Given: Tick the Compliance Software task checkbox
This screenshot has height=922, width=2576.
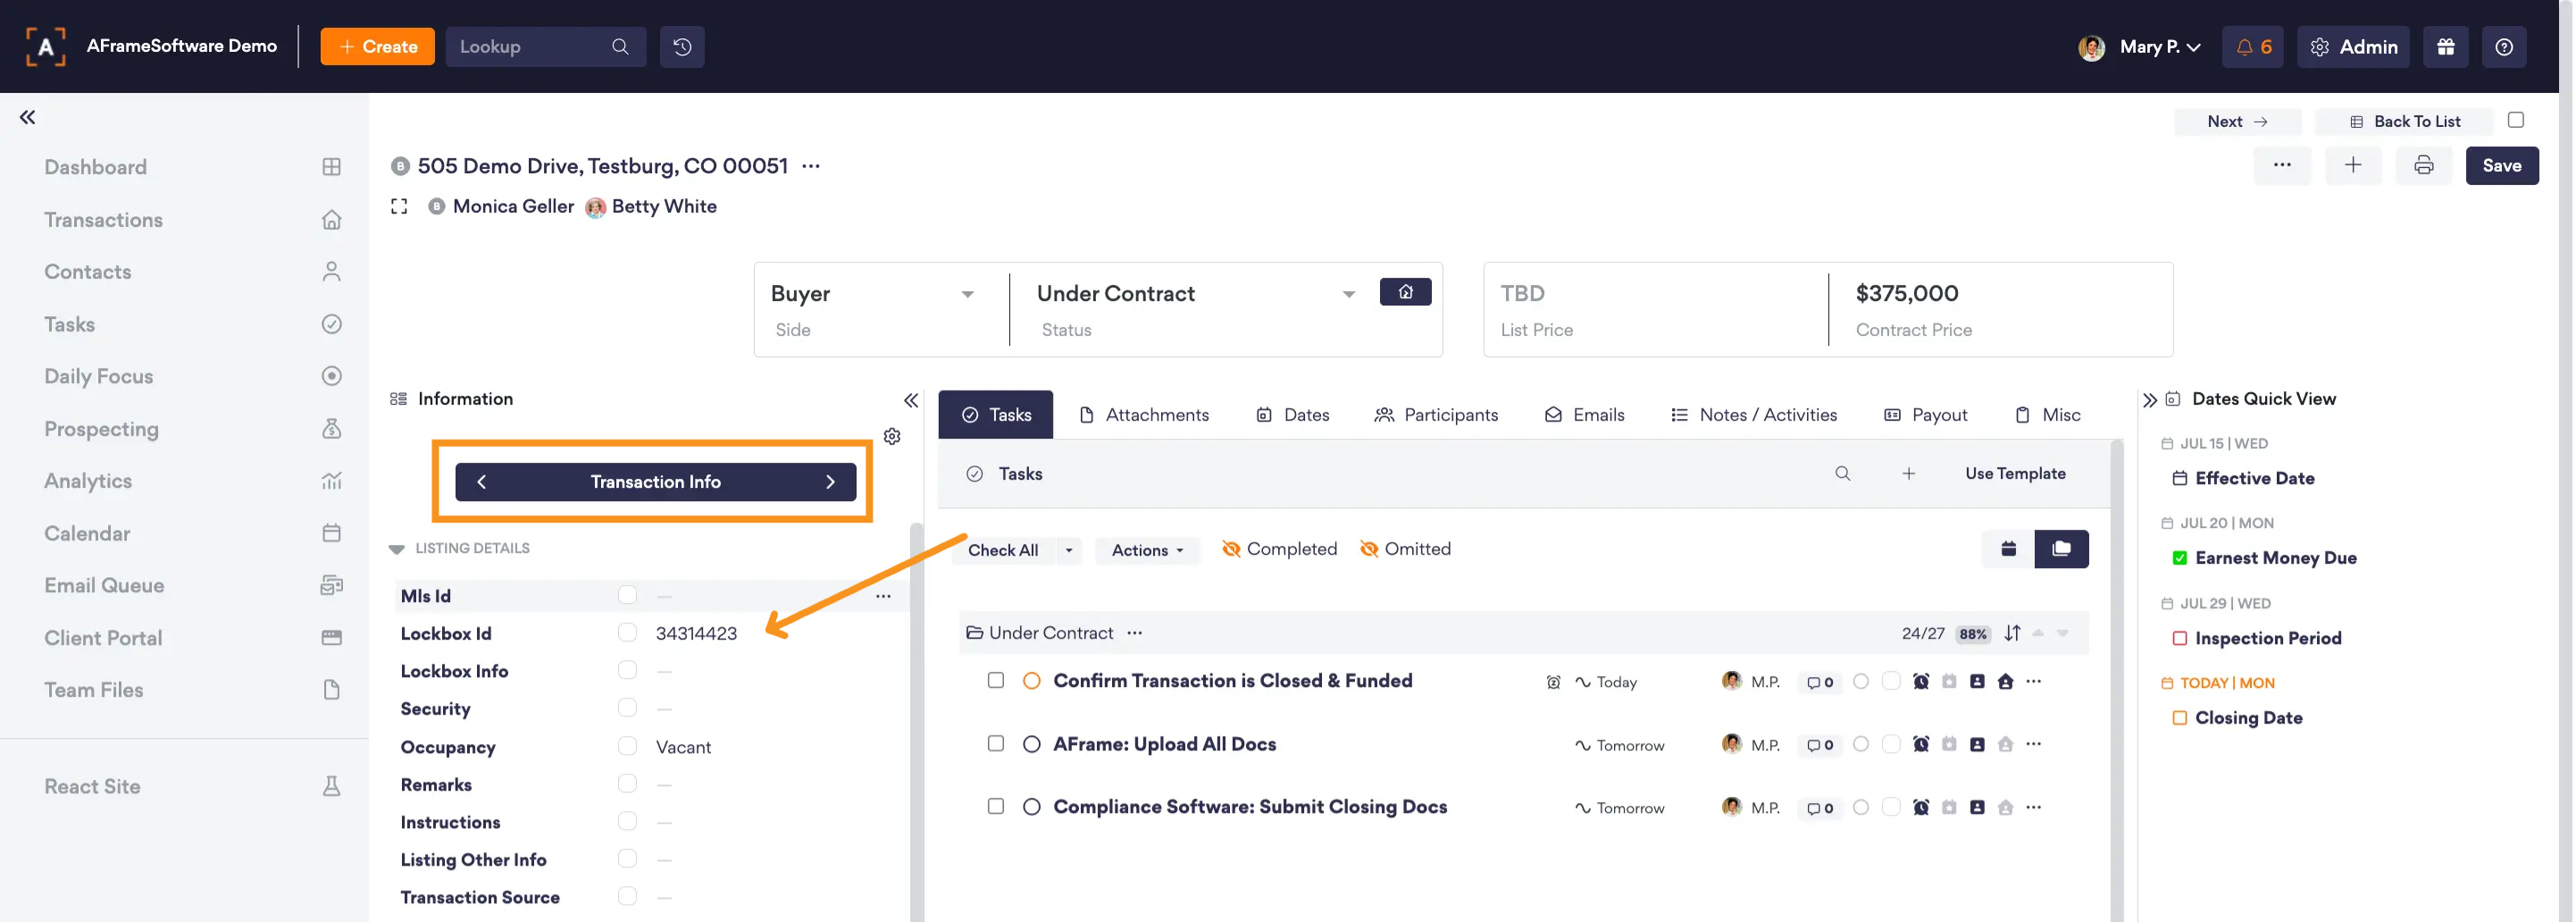Looking at the screenshot, I should pos(995,806).
